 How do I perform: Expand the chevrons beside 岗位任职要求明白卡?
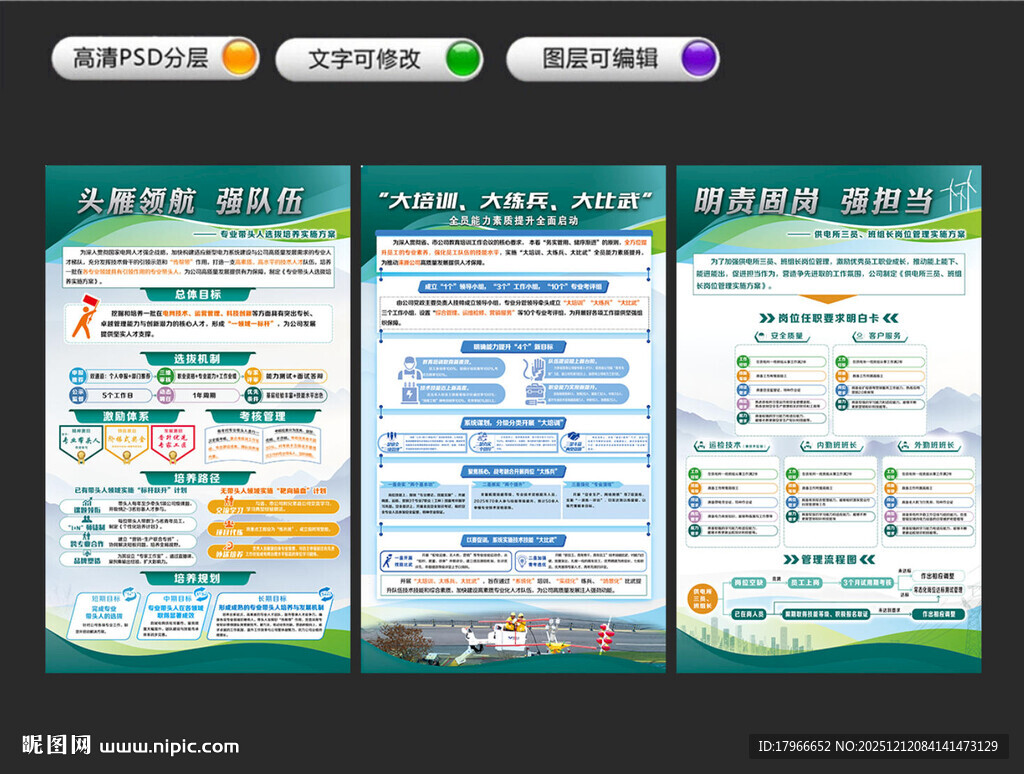tap(765, 317)
